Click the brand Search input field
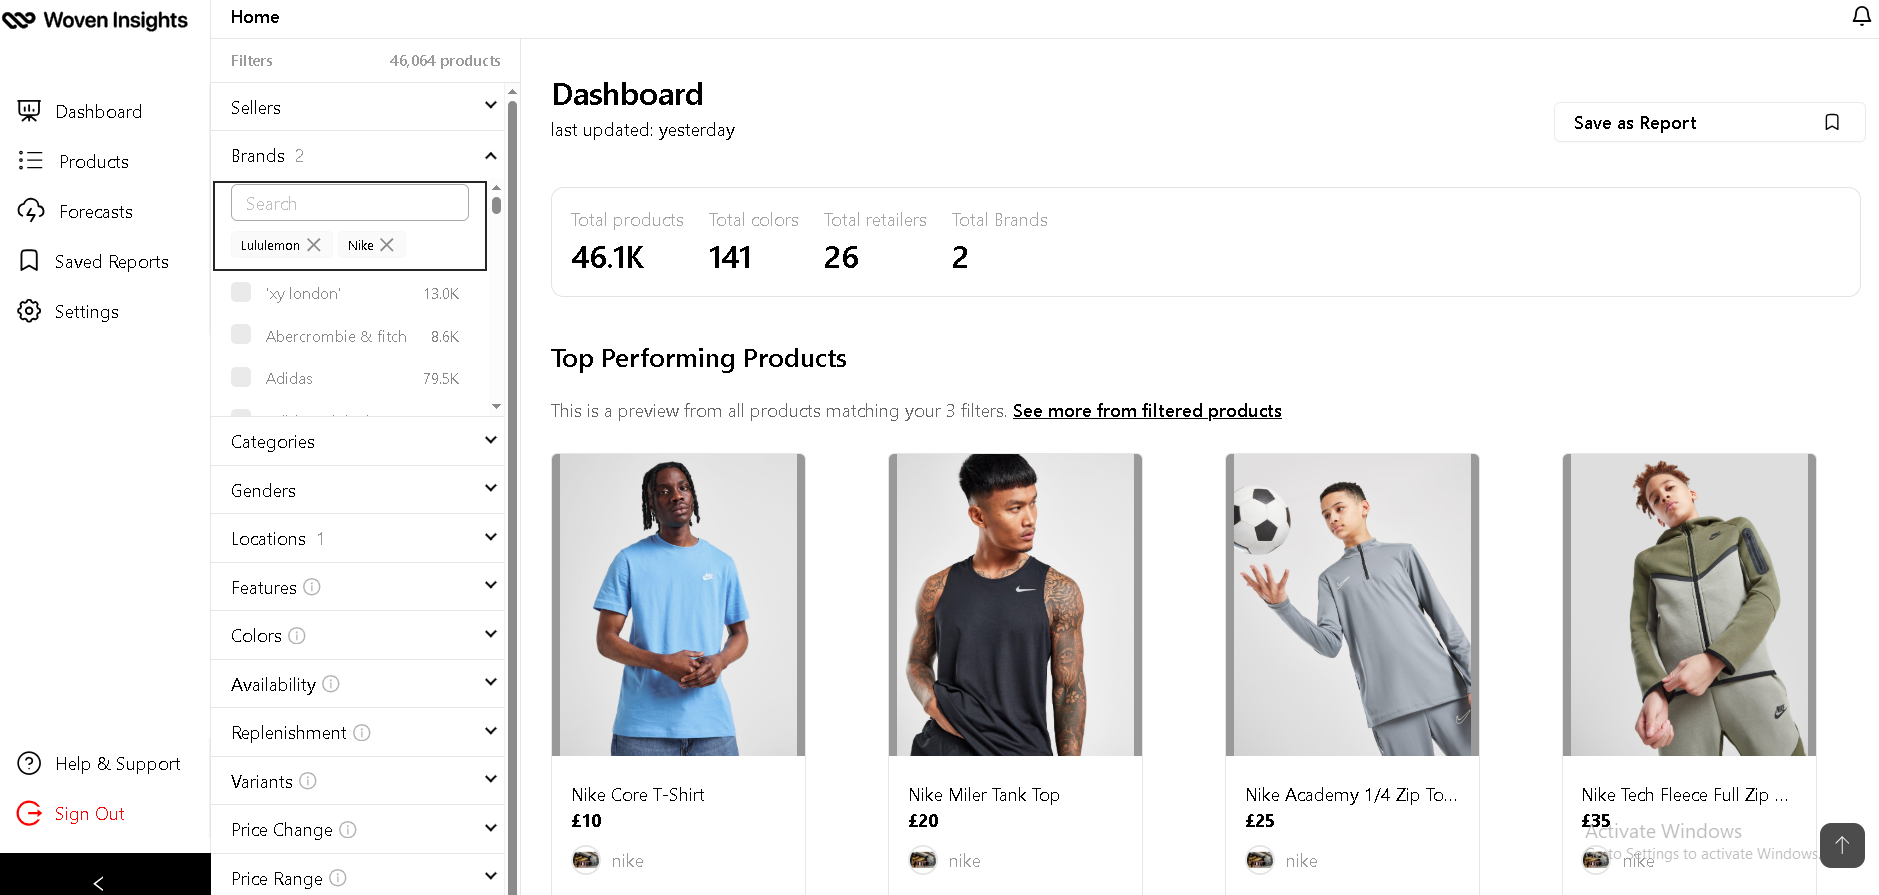This screenshot has height=895, width=1879. coord(350,203)
